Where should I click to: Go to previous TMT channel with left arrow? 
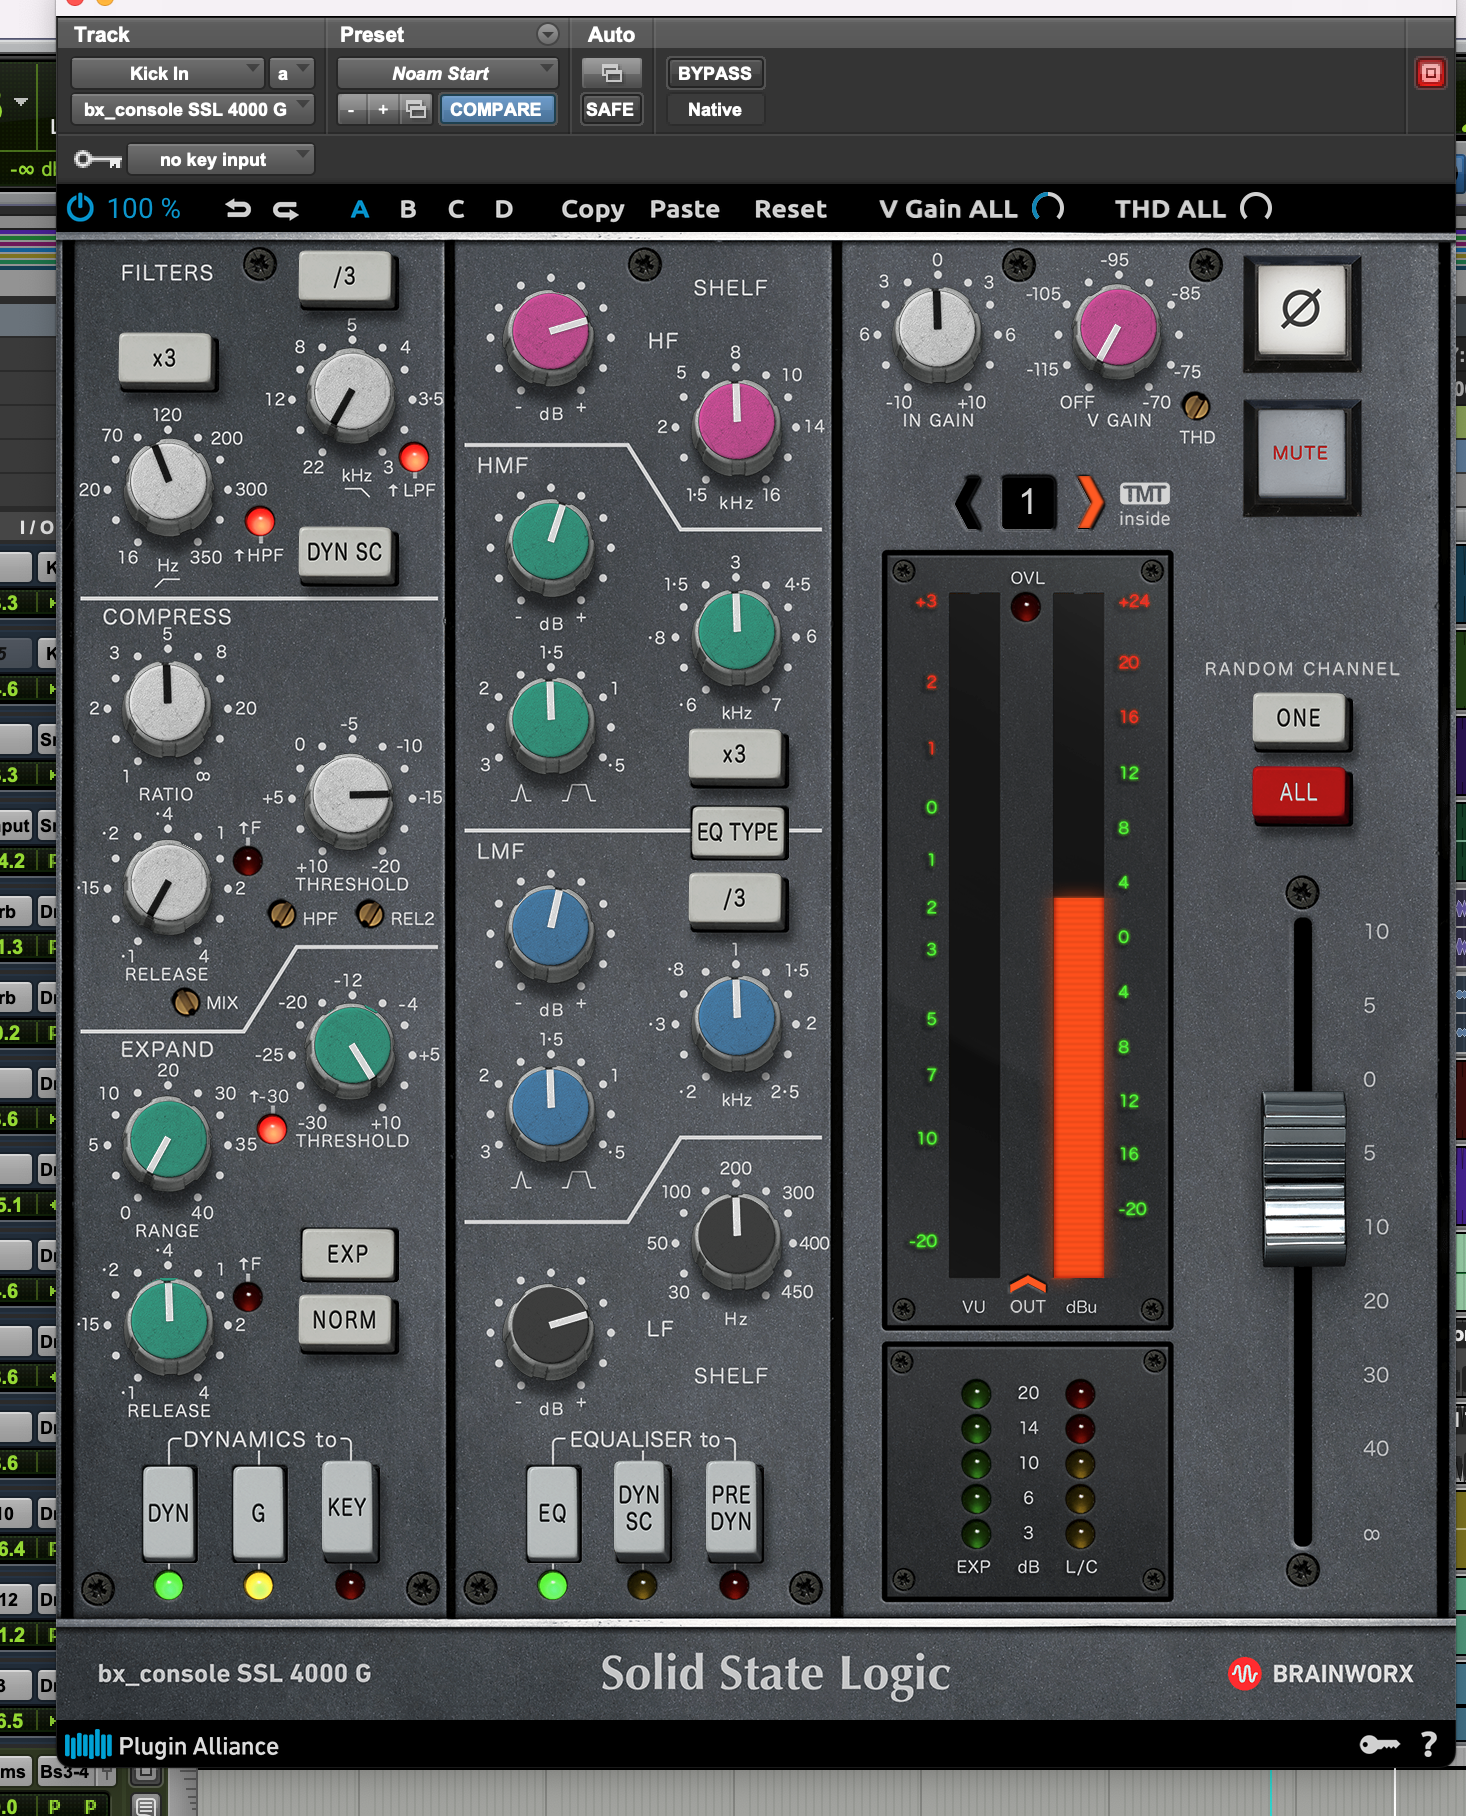coord(968,501)
